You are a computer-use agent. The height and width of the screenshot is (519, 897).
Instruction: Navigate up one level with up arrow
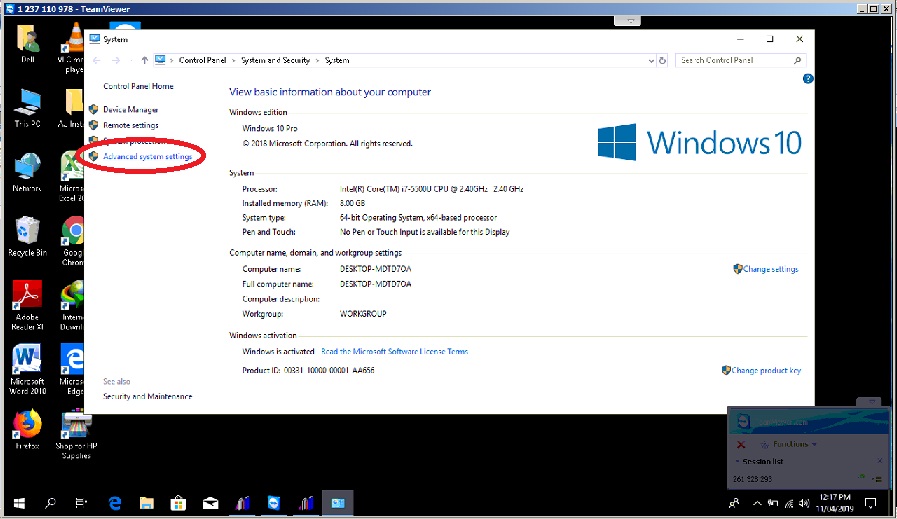click(x=145, y=61)
